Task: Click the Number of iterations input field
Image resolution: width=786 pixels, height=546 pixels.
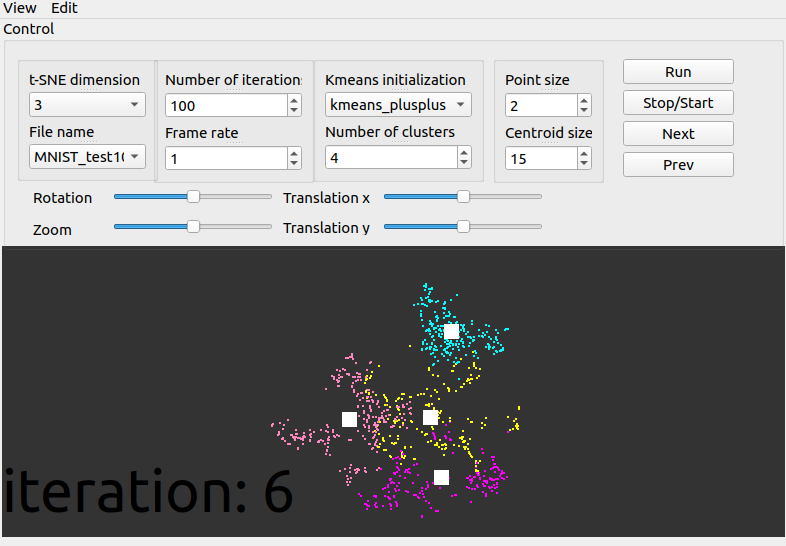Action: click(x=226, y=105)
